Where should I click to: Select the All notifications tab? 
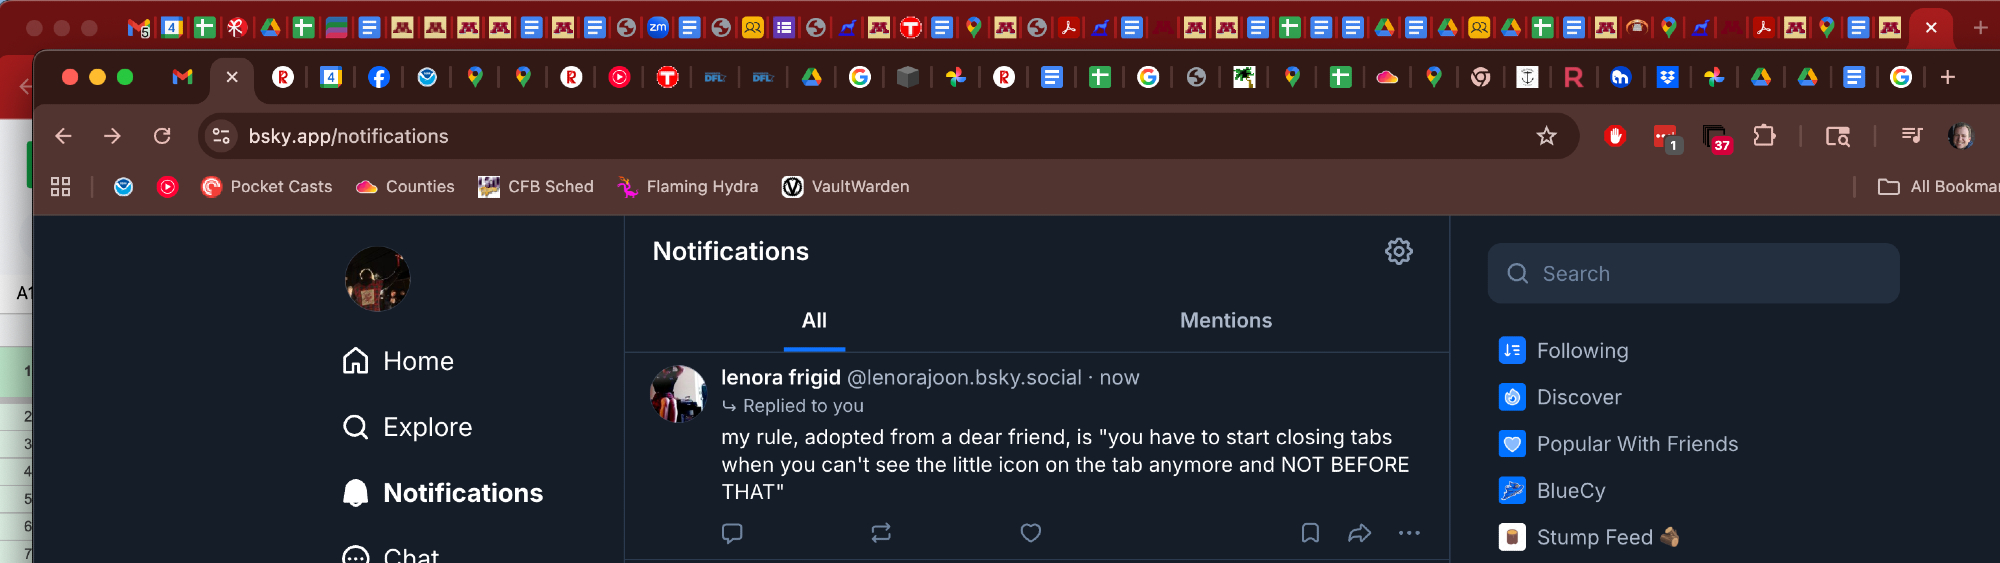(x=814, y=320)
